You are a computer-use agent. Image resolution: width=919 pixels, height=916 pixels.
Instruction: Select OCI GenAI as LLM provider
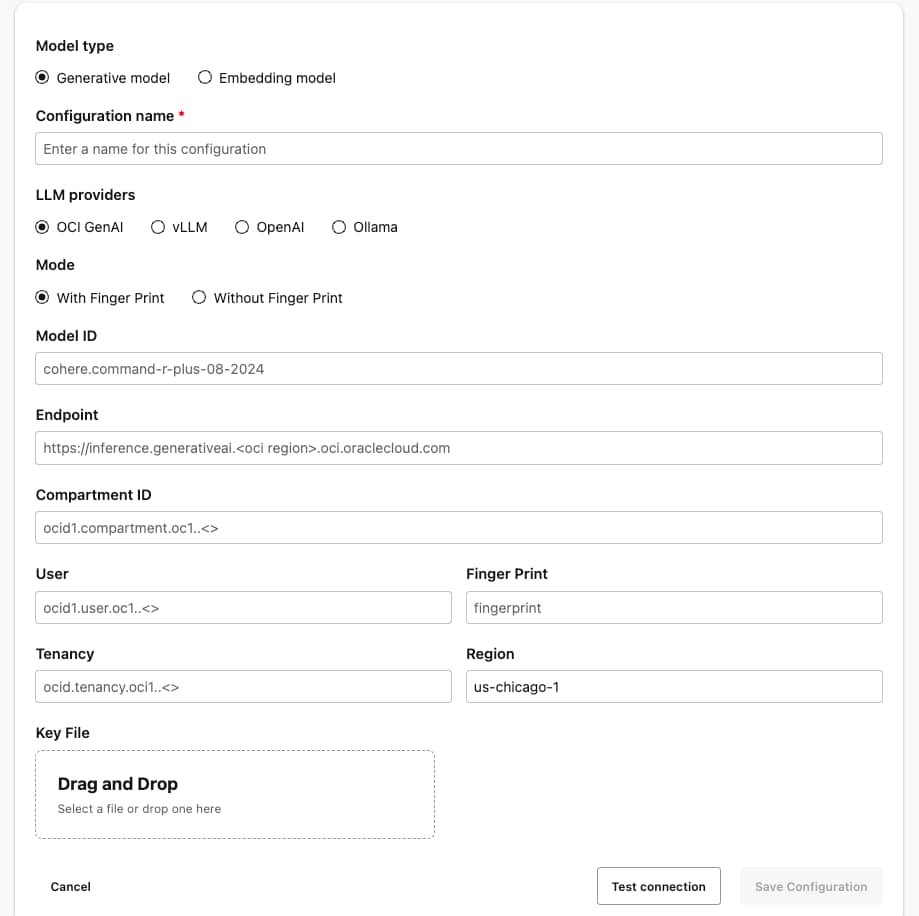pos(42,227)
